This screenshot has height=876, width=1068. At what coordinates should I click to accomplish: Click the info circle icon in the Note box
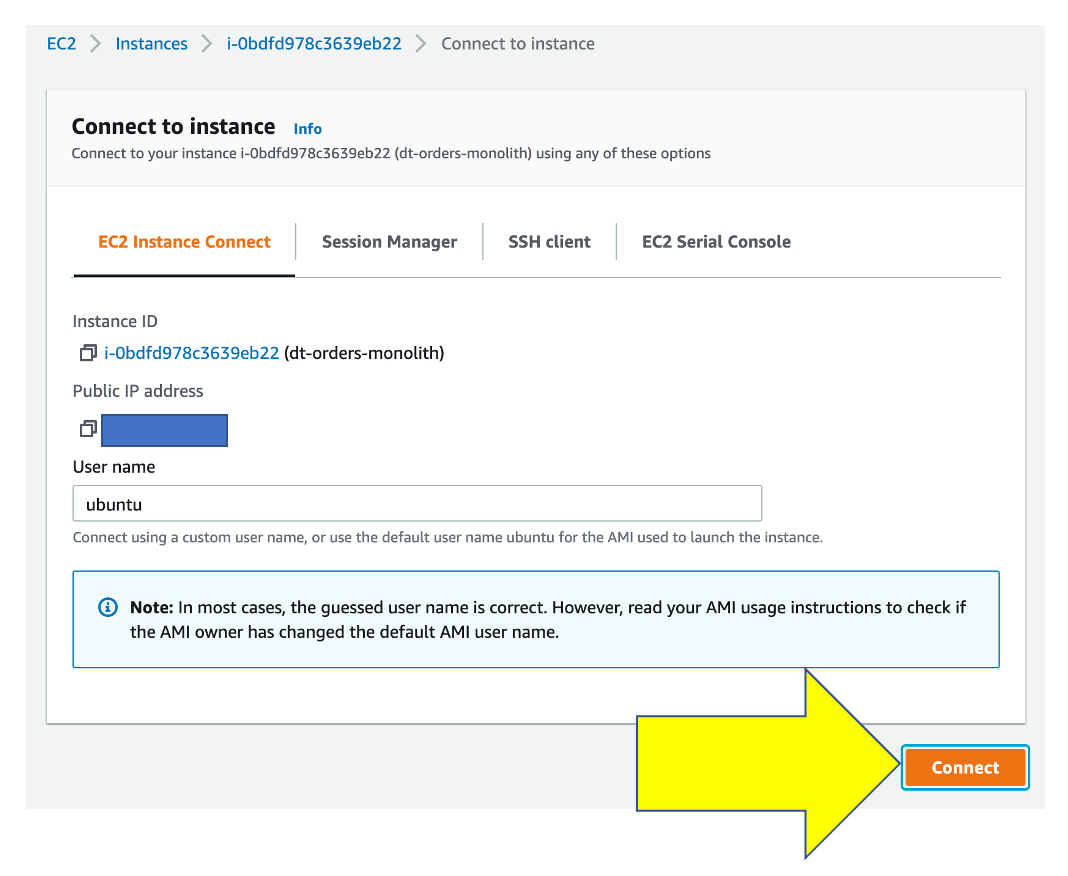108,608
